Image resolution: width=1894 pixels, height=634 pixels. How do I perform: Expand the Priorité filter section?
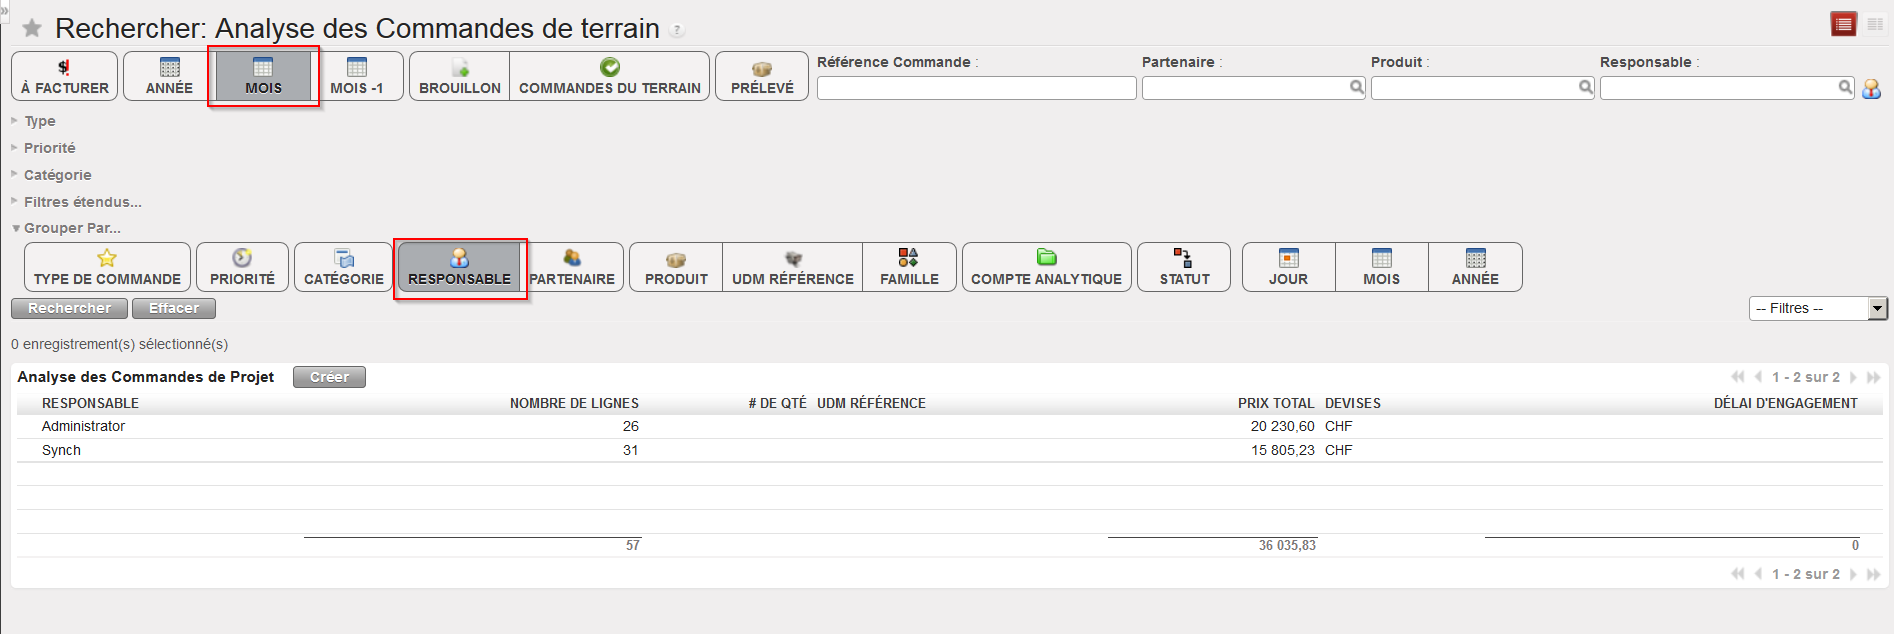(43, 148)
